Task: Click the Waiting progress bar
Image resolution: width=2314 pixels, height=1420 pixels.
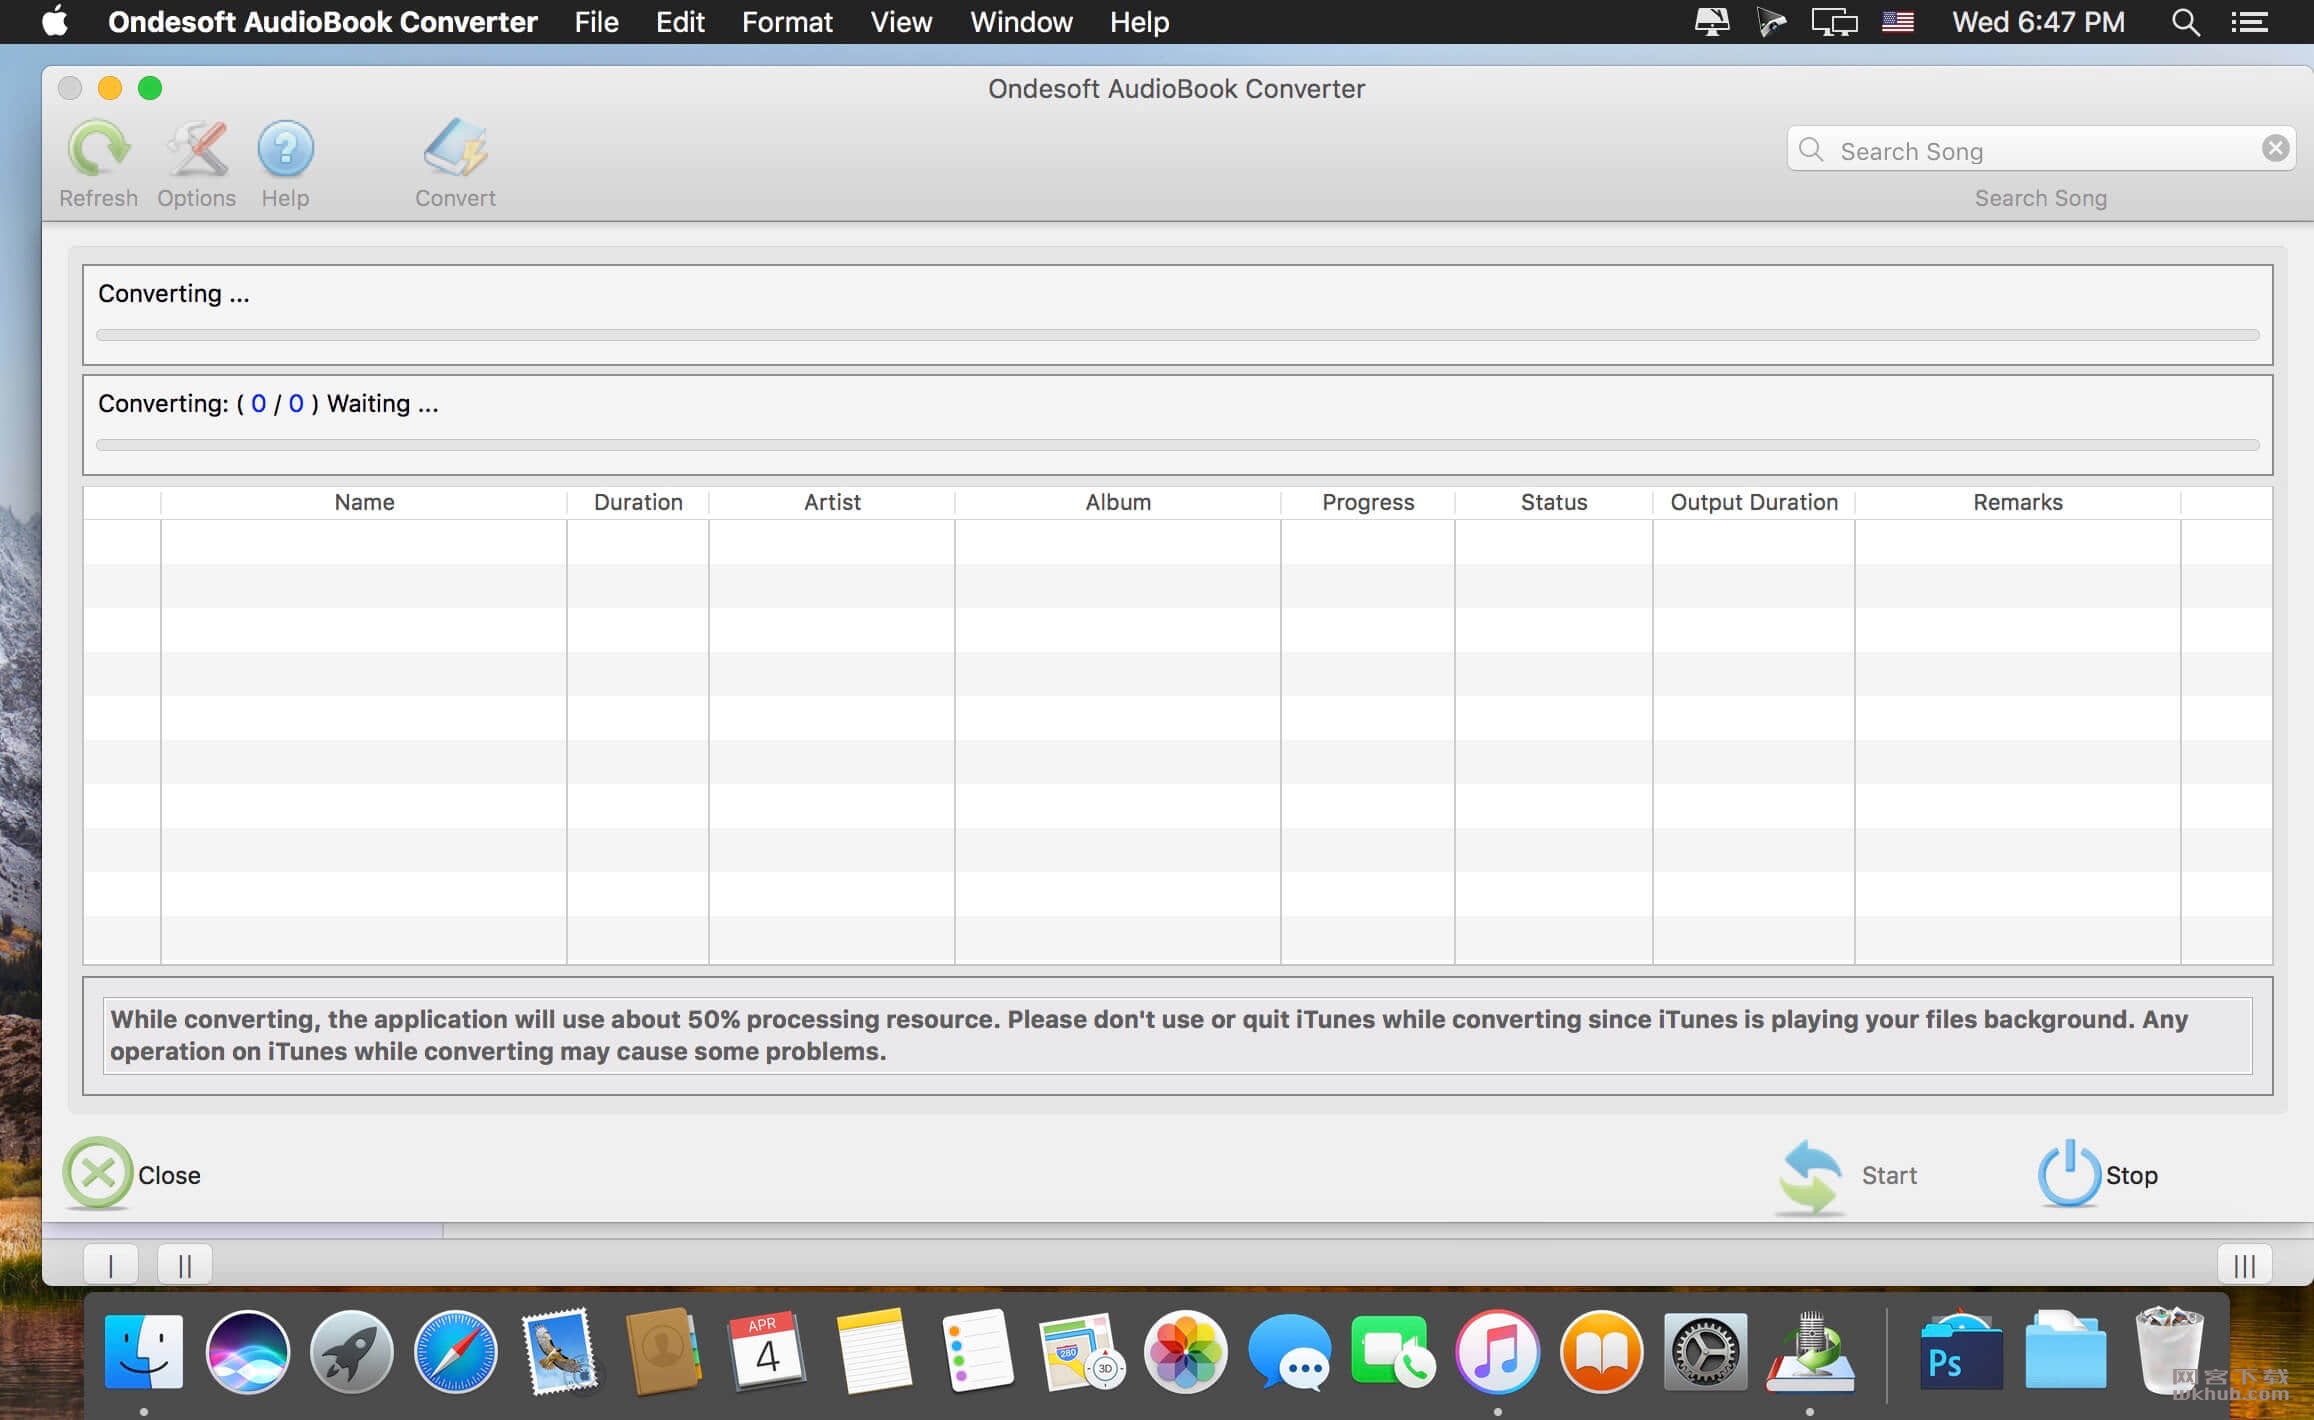Action: tap(1177, 445)
